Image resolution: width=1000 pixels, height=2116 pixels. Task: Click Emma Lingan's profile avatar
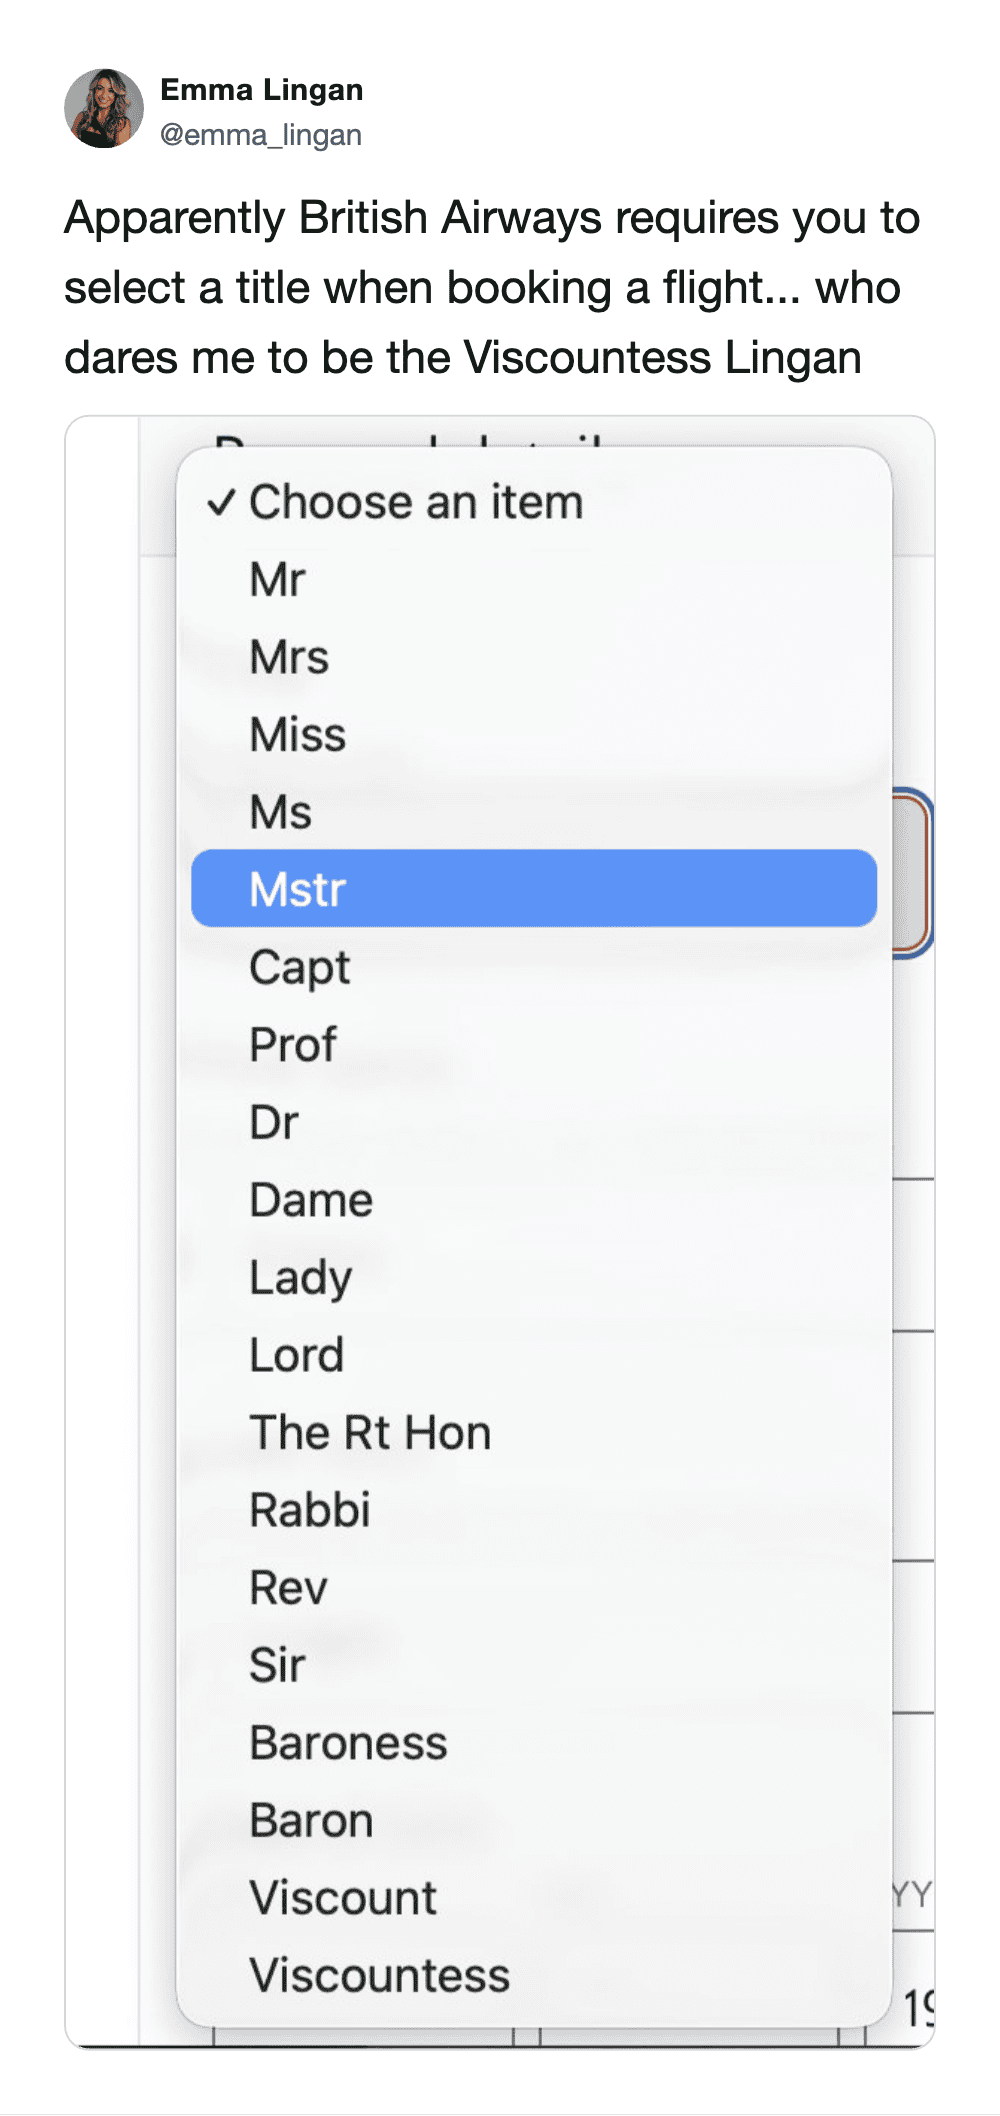[104, 108]
